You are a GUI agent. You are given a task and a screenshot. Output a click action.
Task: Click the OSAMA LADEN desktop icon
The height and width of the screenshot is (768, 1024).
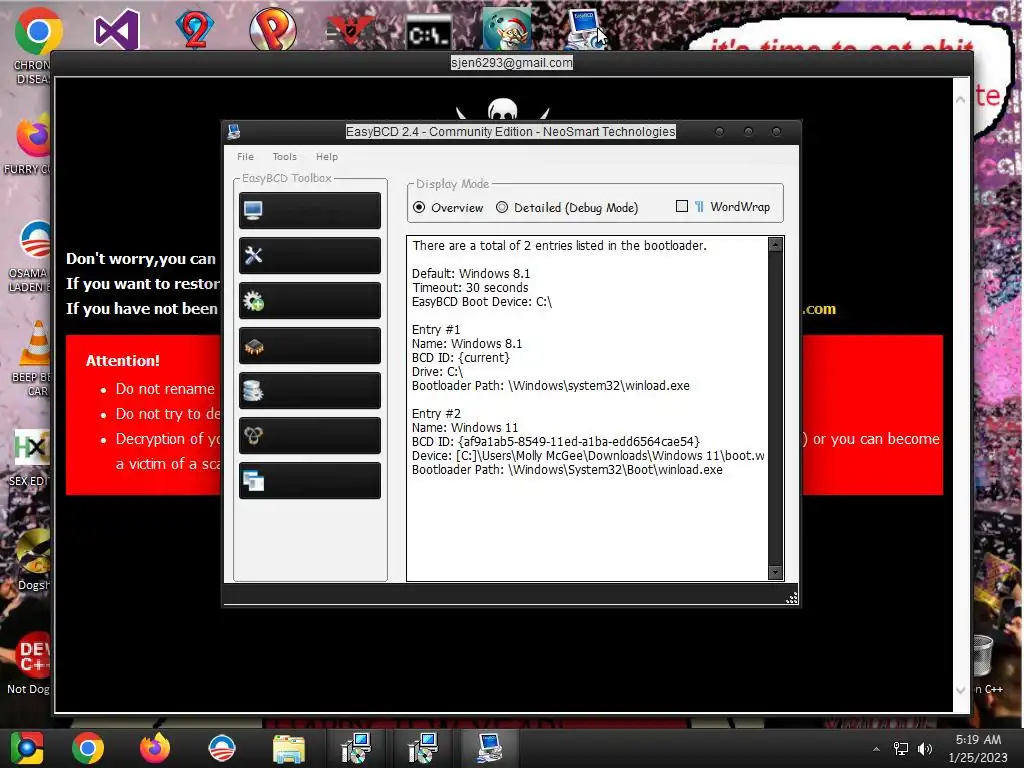pos(34,240)
